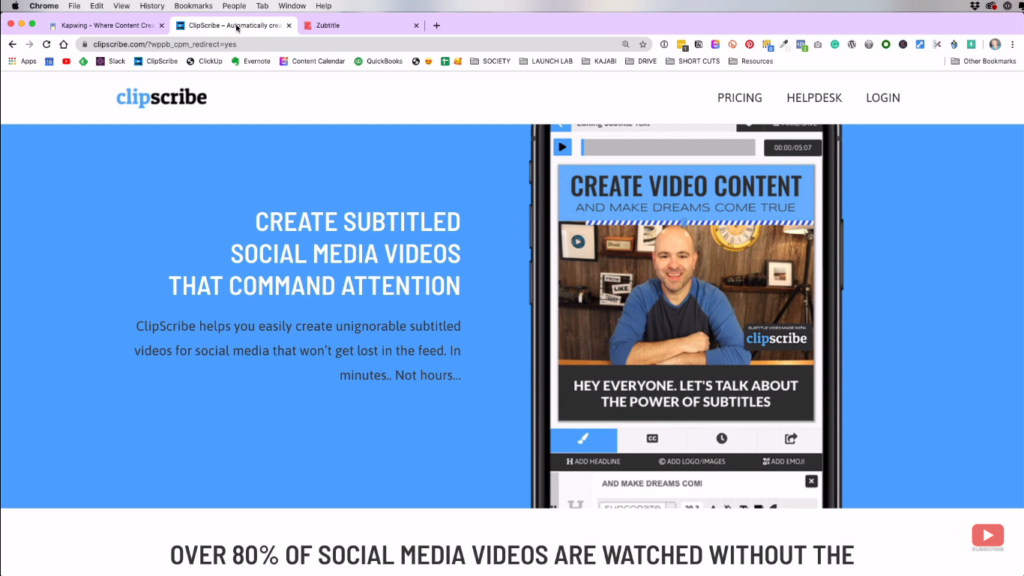1024x576 pixels.
Task: Click the Grammarly extension icon
Action: [835, 44]
